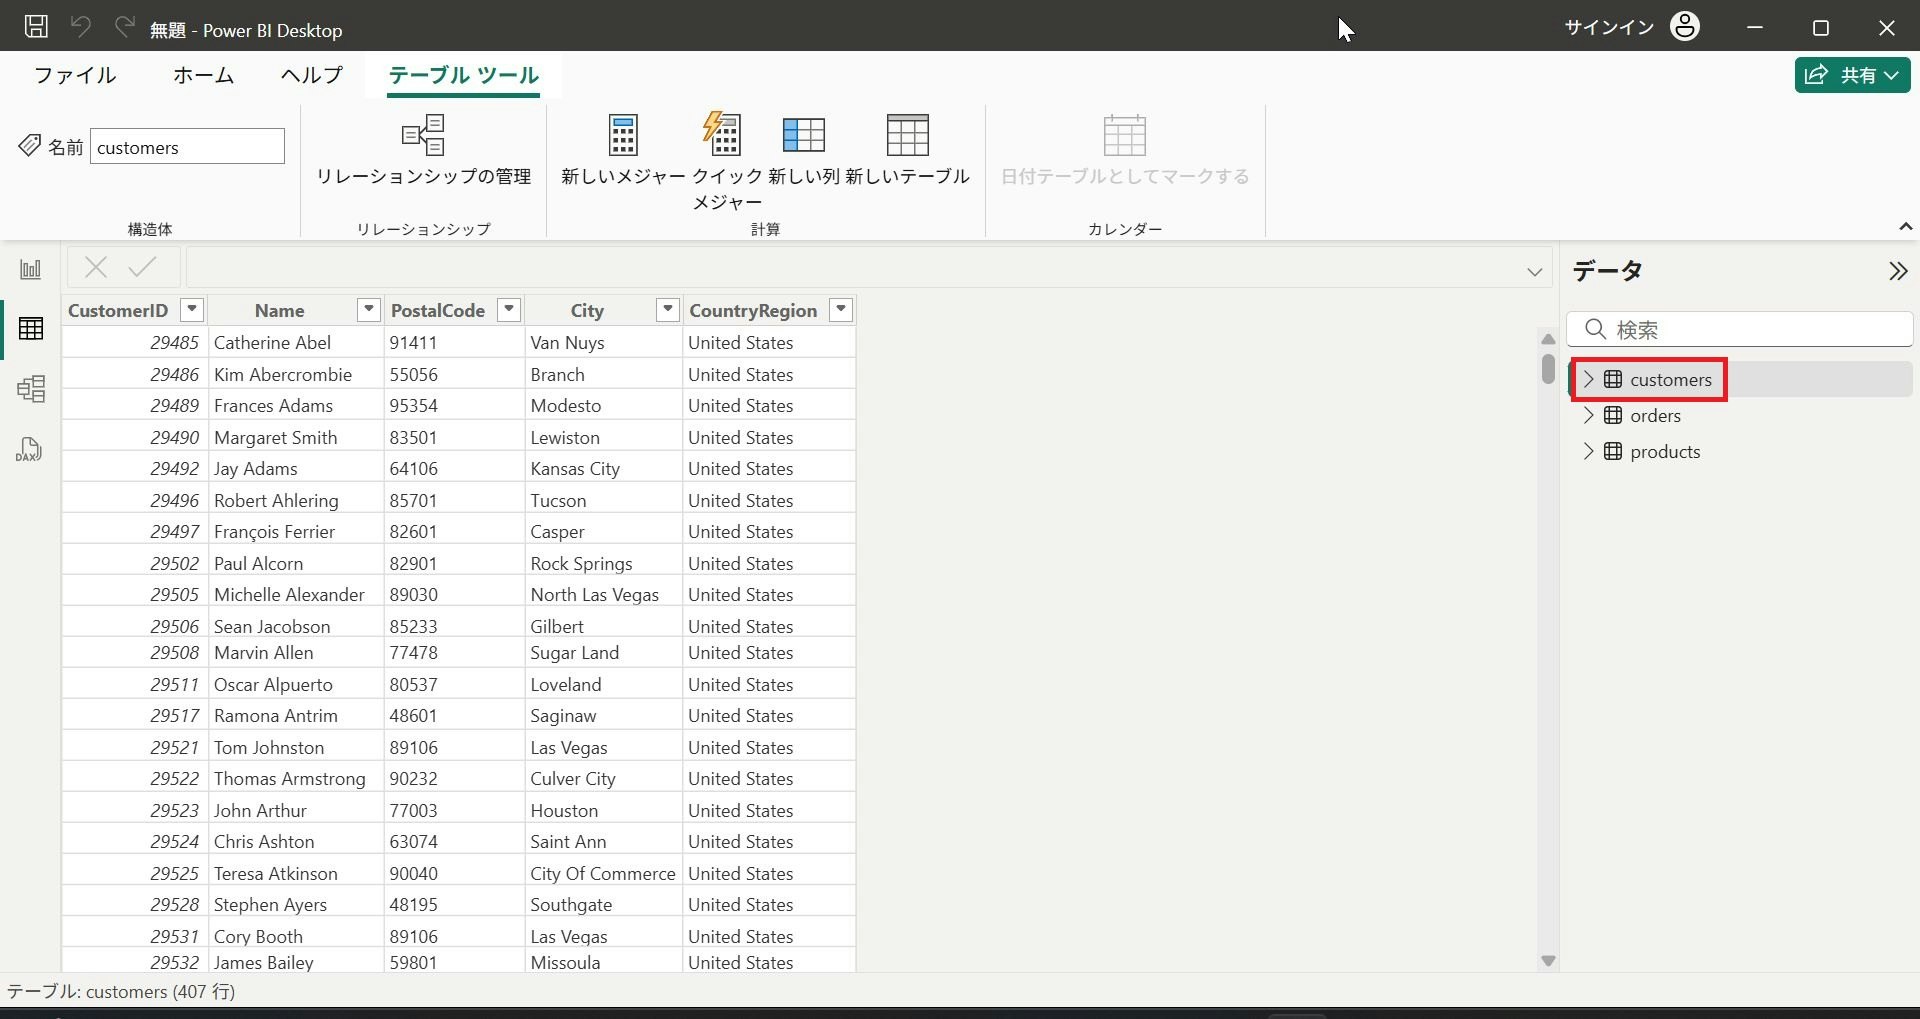Open the user account avatar icon
This screenshot has height=1019, width=1920.
[x=1685, y=27]
